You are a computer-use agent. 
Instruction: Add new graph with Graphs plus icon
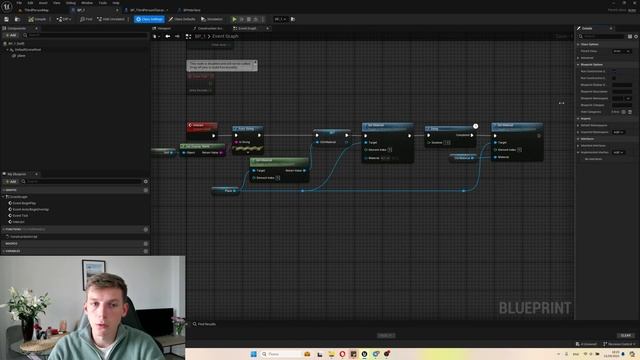coord(146,190)
